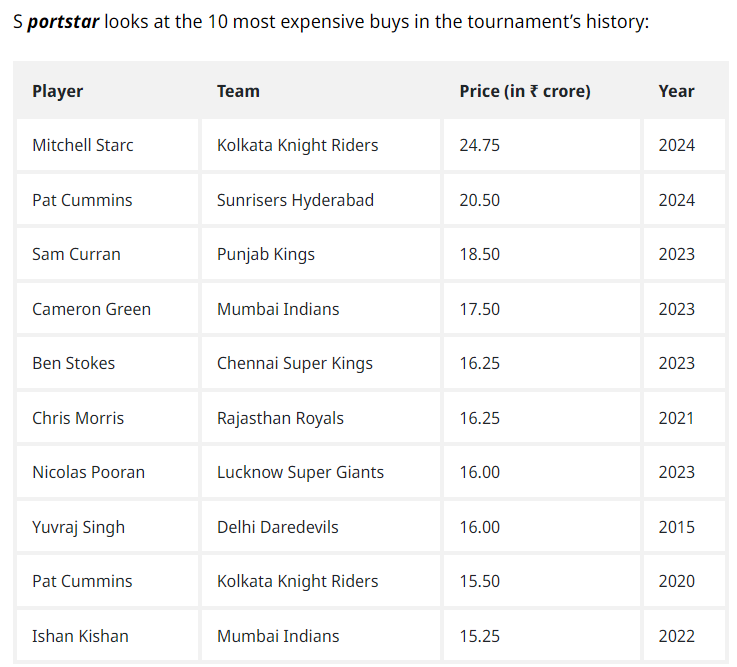Select the Cameron Green player cell
The image size is (737, 667).
(x=91, y=309)
